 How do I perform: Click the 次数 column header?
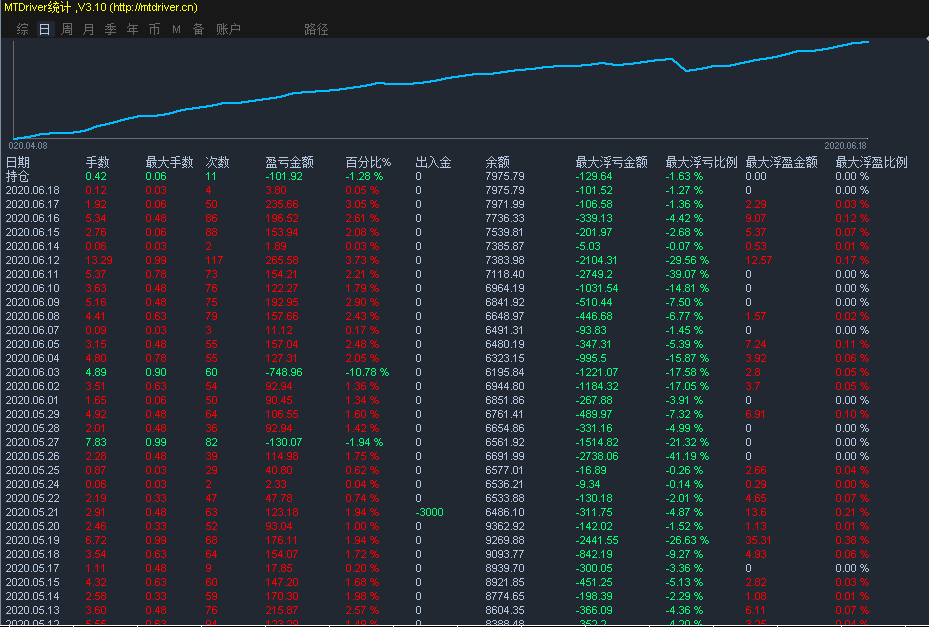217,162
